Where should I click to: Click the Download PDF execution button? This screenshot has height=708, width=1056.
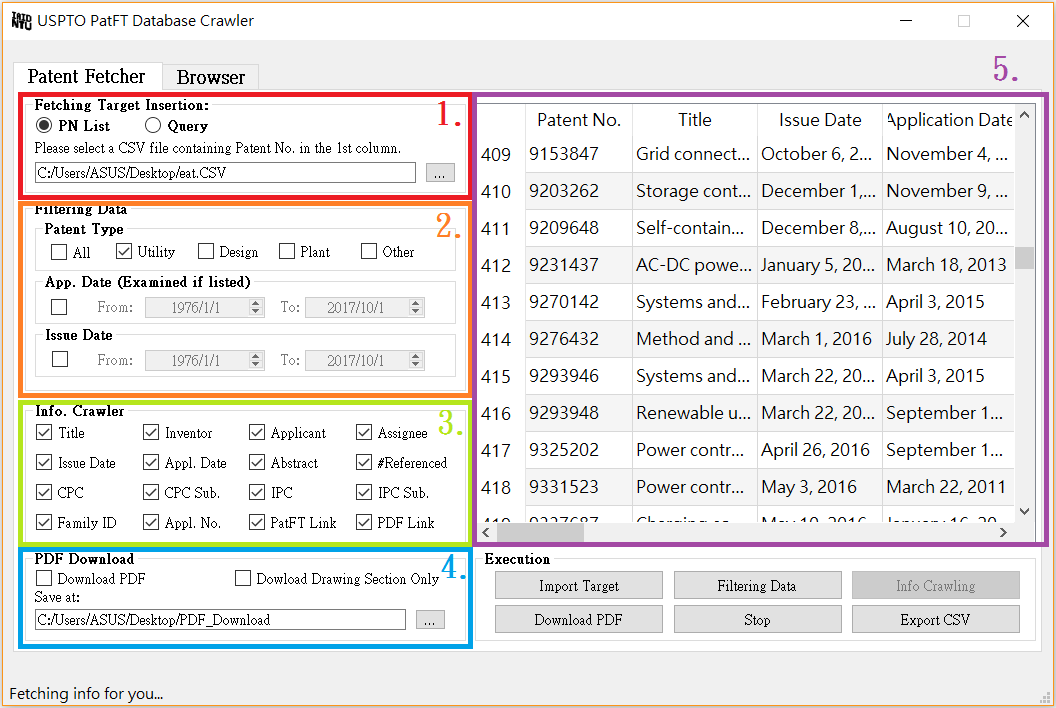click(579, 619)
